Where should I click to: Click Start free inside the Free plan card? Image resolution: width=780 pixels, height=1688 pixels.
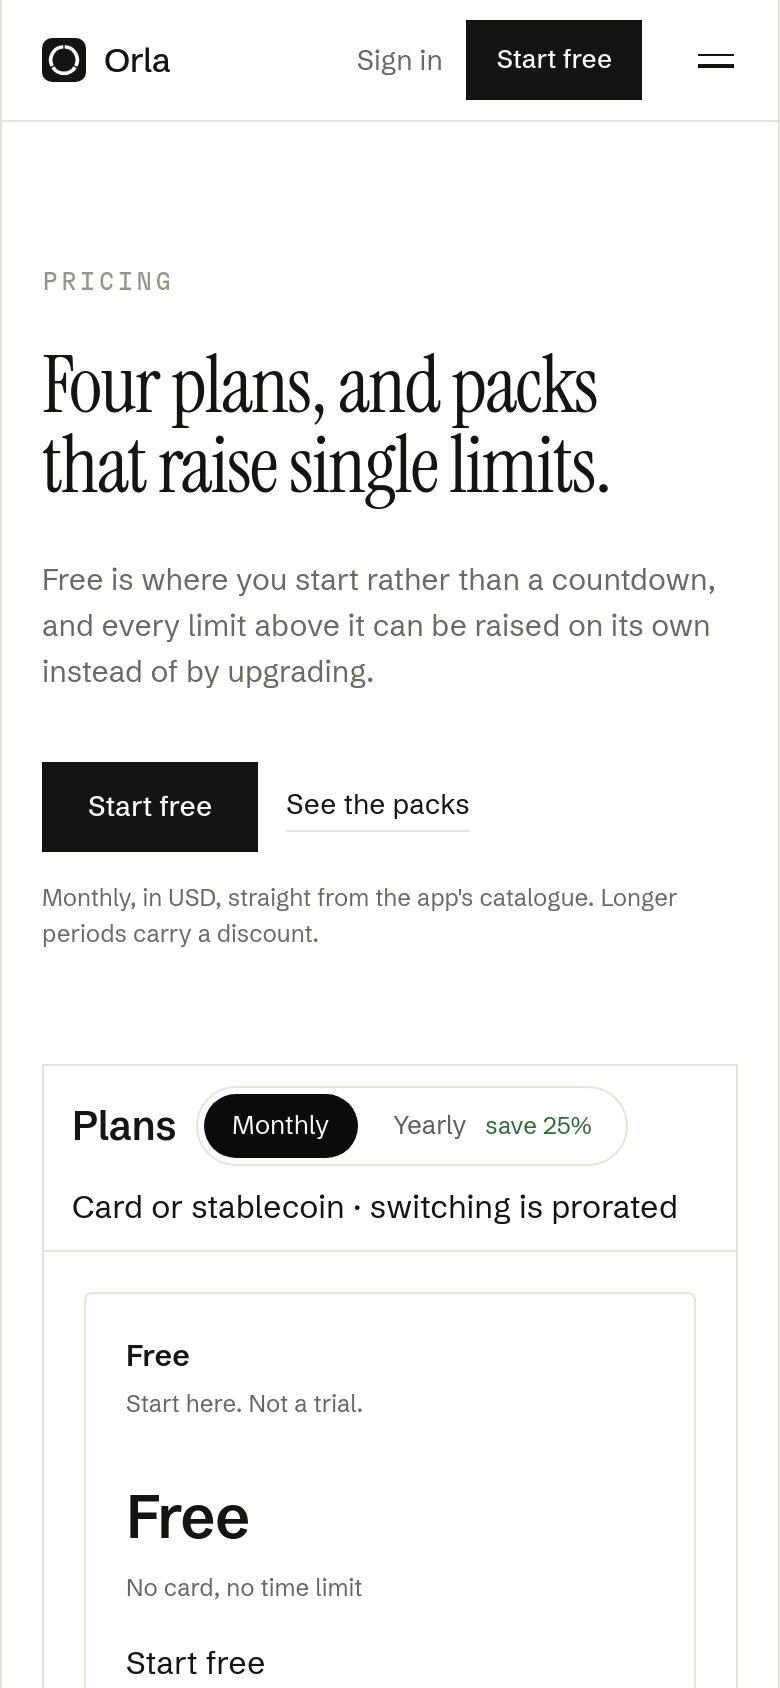(195, 1663)
